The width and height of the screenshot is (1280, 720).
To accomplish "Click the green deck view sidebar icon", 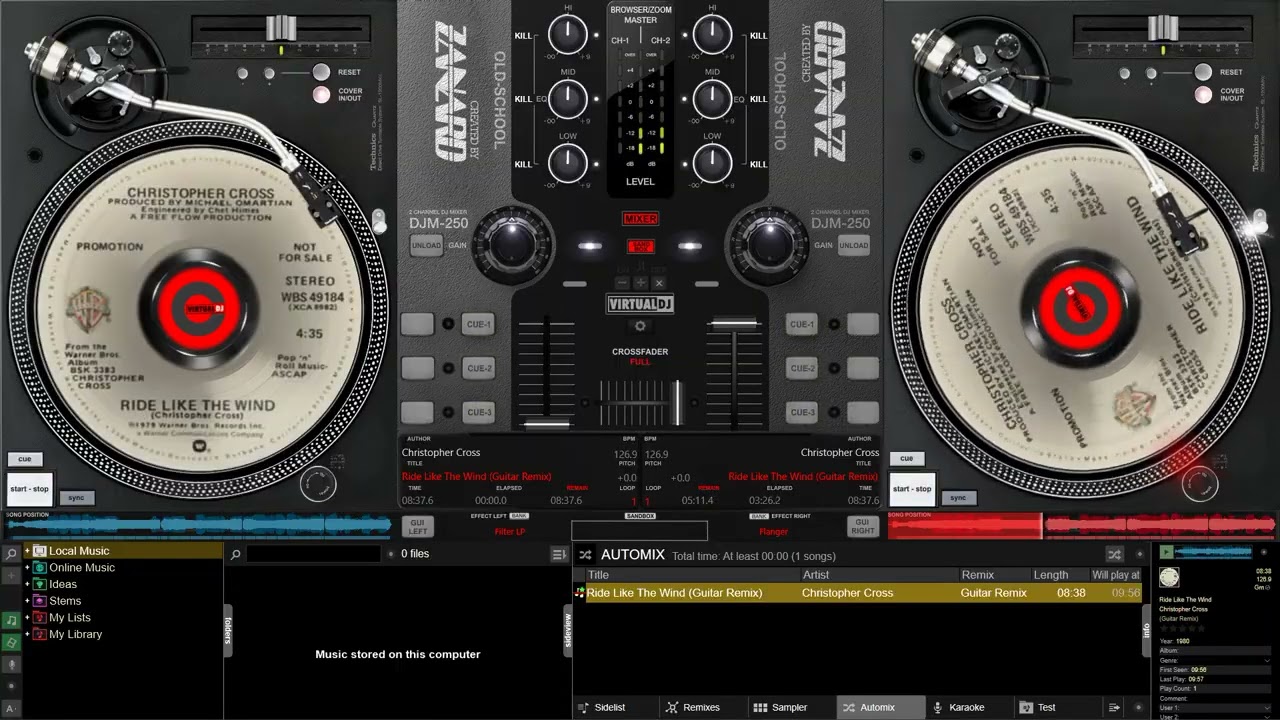I will (x=11, y=642).
